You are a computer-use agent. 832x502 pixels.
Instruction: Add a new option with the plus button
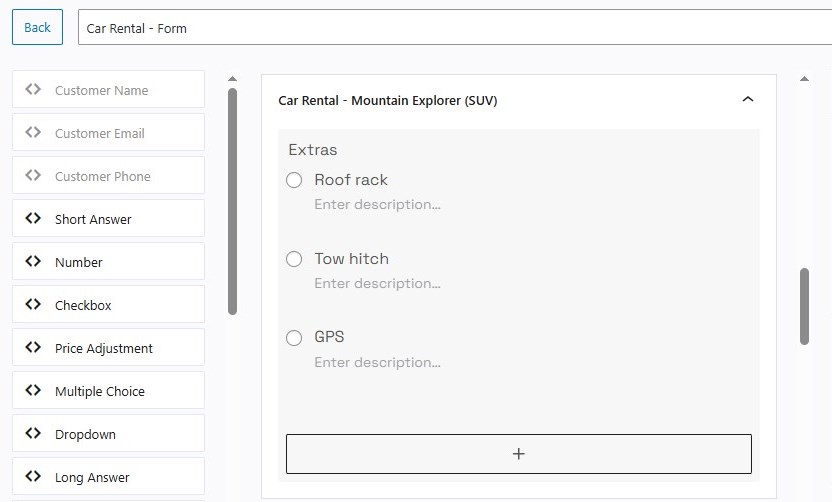pos(518,454)
